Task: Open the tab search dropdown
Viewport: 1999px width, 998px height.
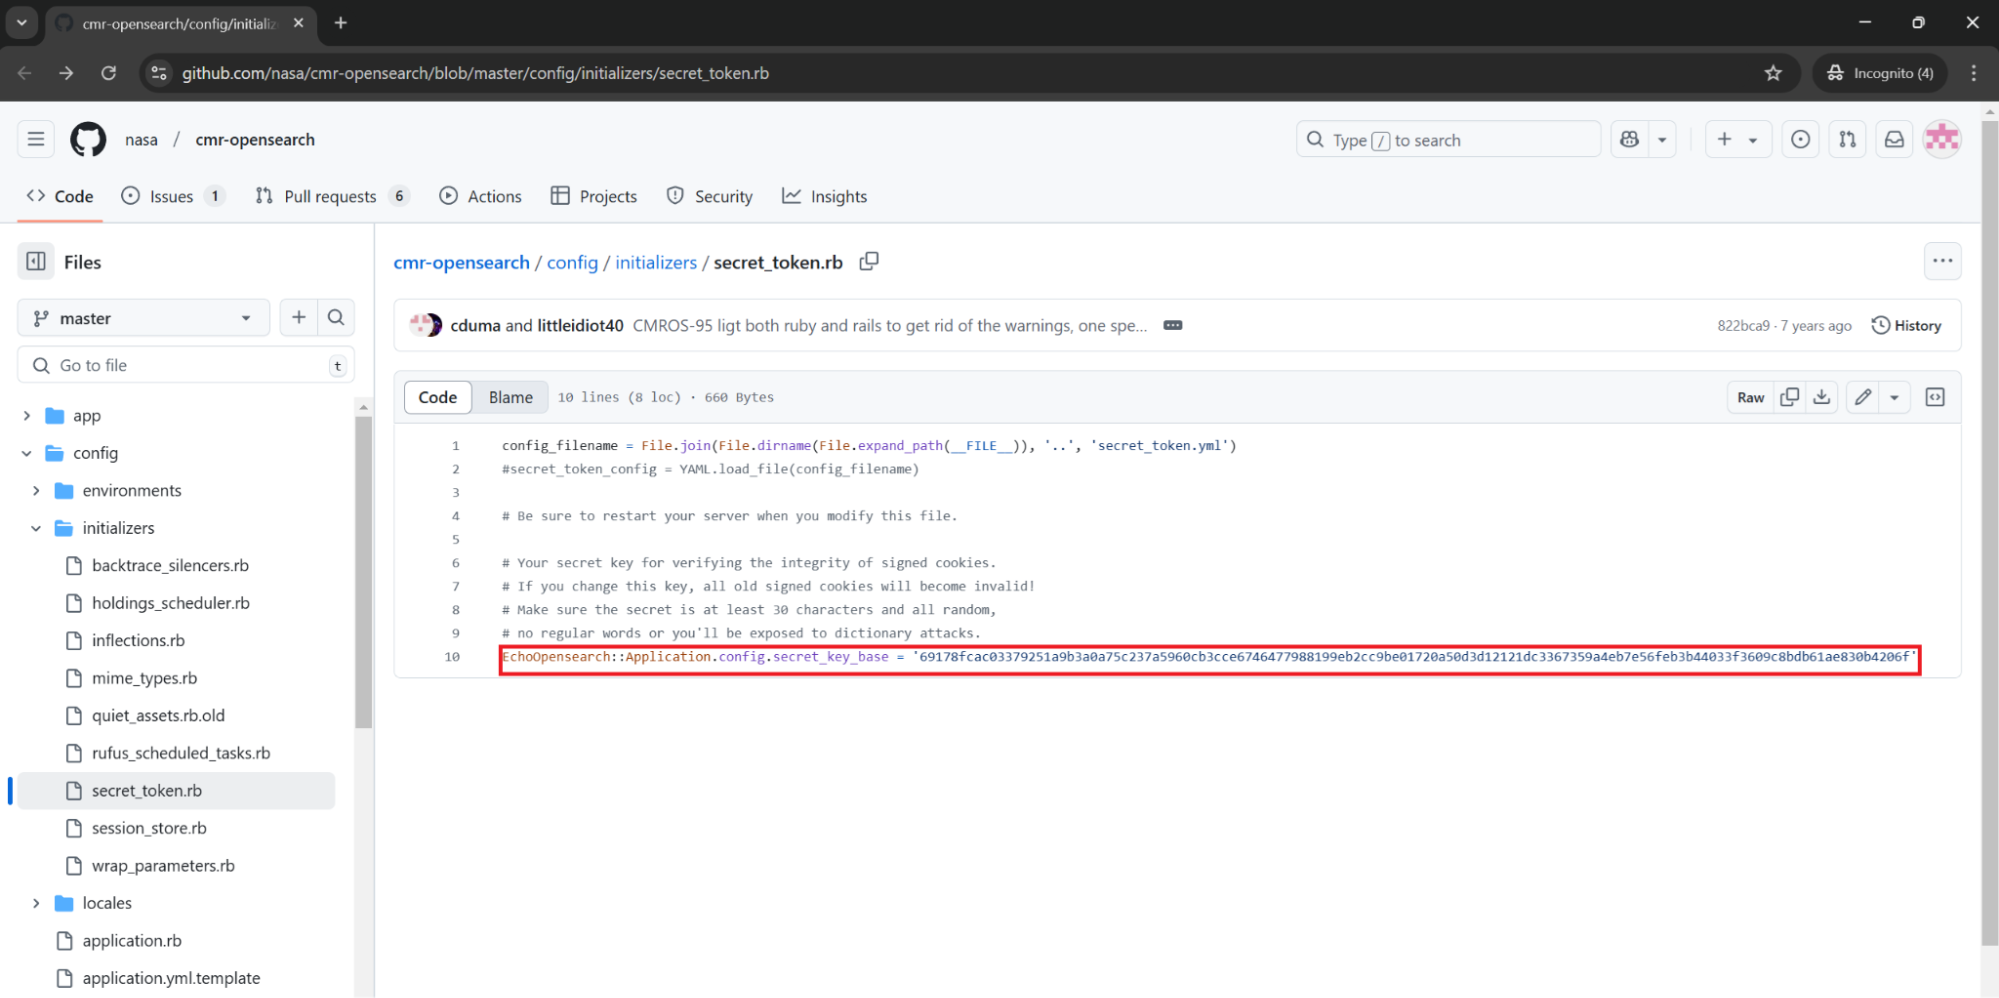Action: pos(21,23)
